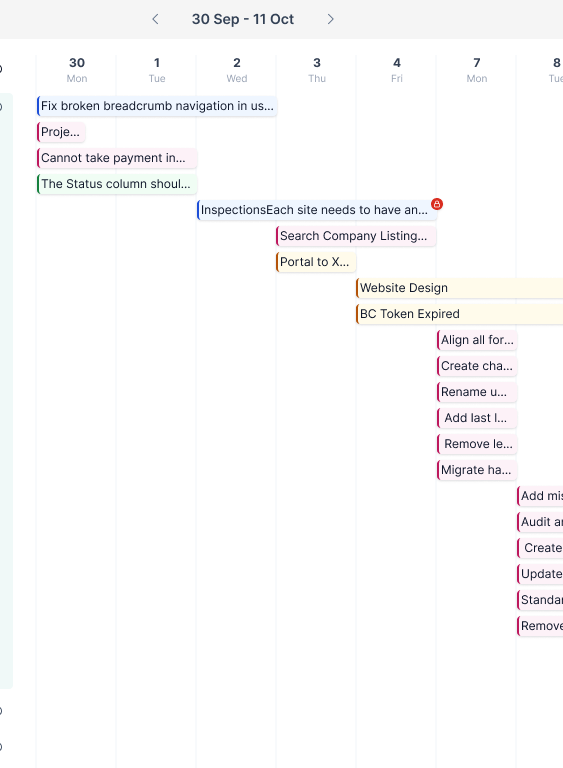Select the 4 Fri column header
Screen dimensions: 563x768
pos(397,70)
